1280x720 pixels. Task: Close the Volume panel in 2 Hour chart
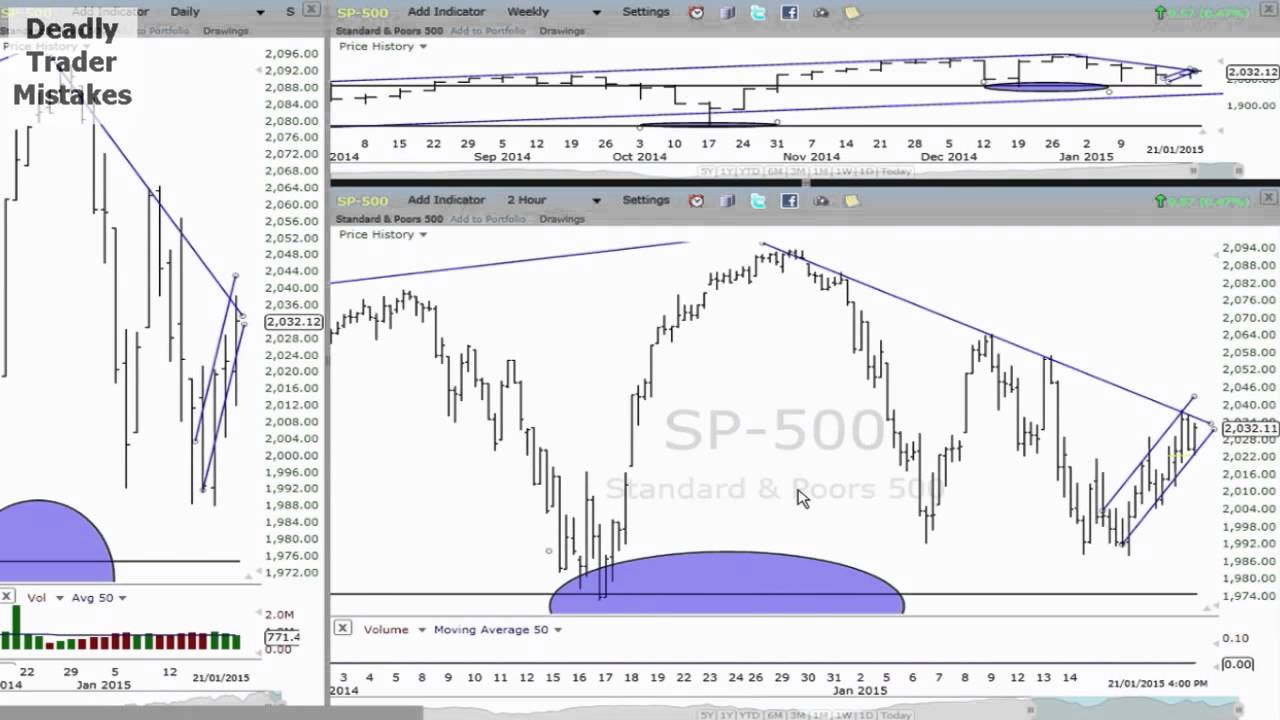342,628
